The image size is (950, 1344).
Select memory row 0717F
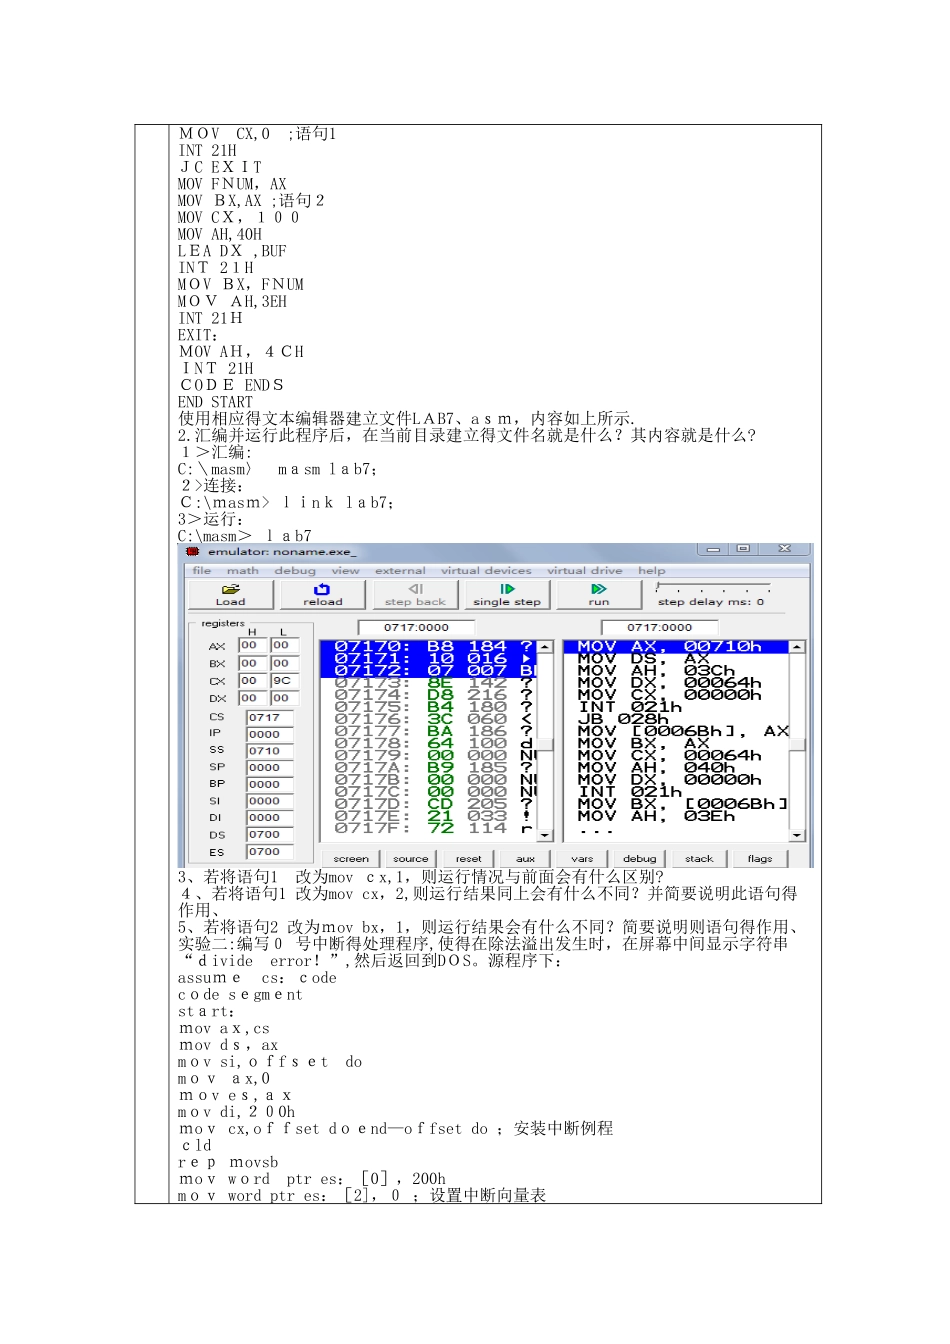coord(428,828)
